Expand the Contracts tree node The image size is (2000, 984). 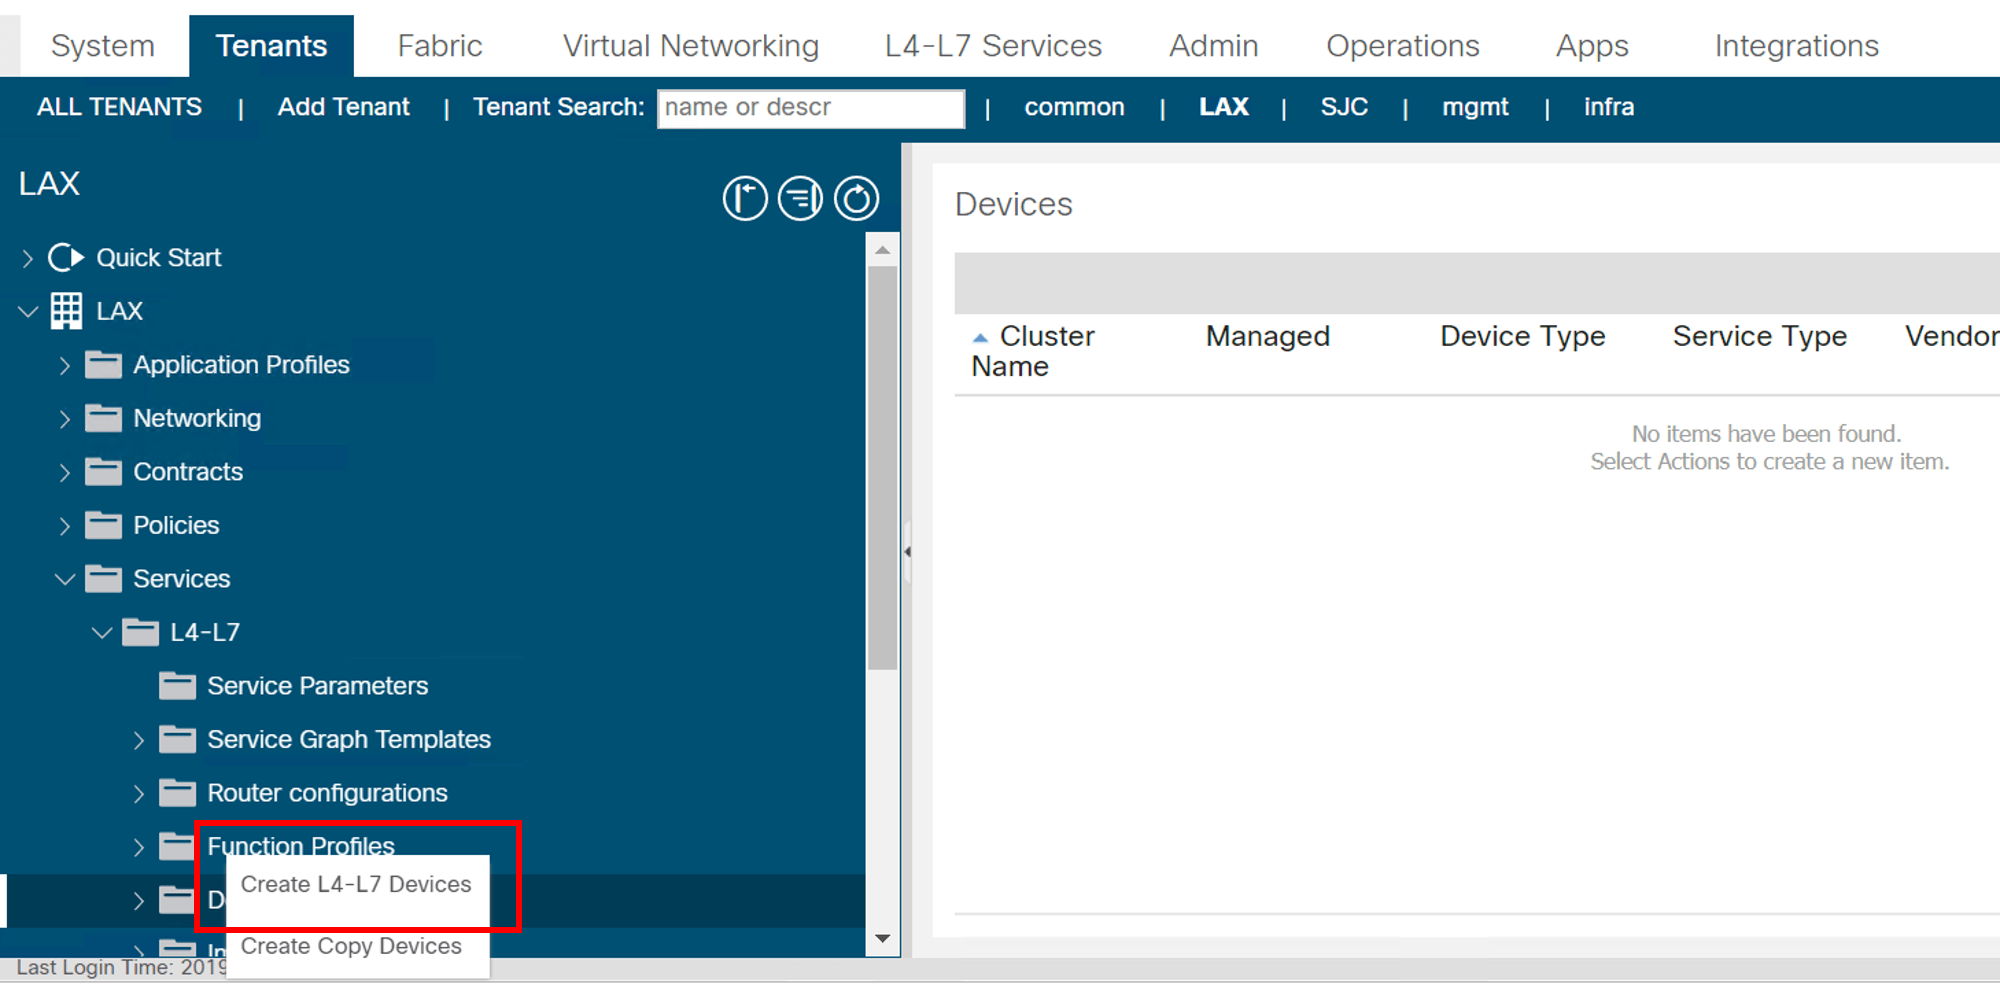[x=65, y=472]
